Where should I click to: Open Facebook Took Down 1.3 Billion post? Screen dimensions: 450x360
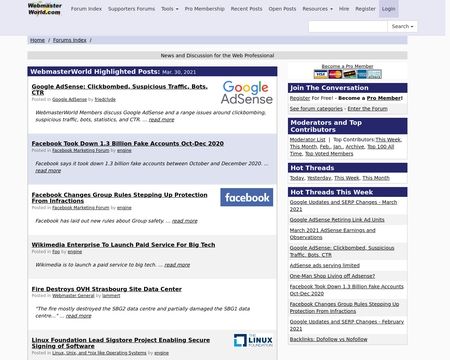pos(128,143)
